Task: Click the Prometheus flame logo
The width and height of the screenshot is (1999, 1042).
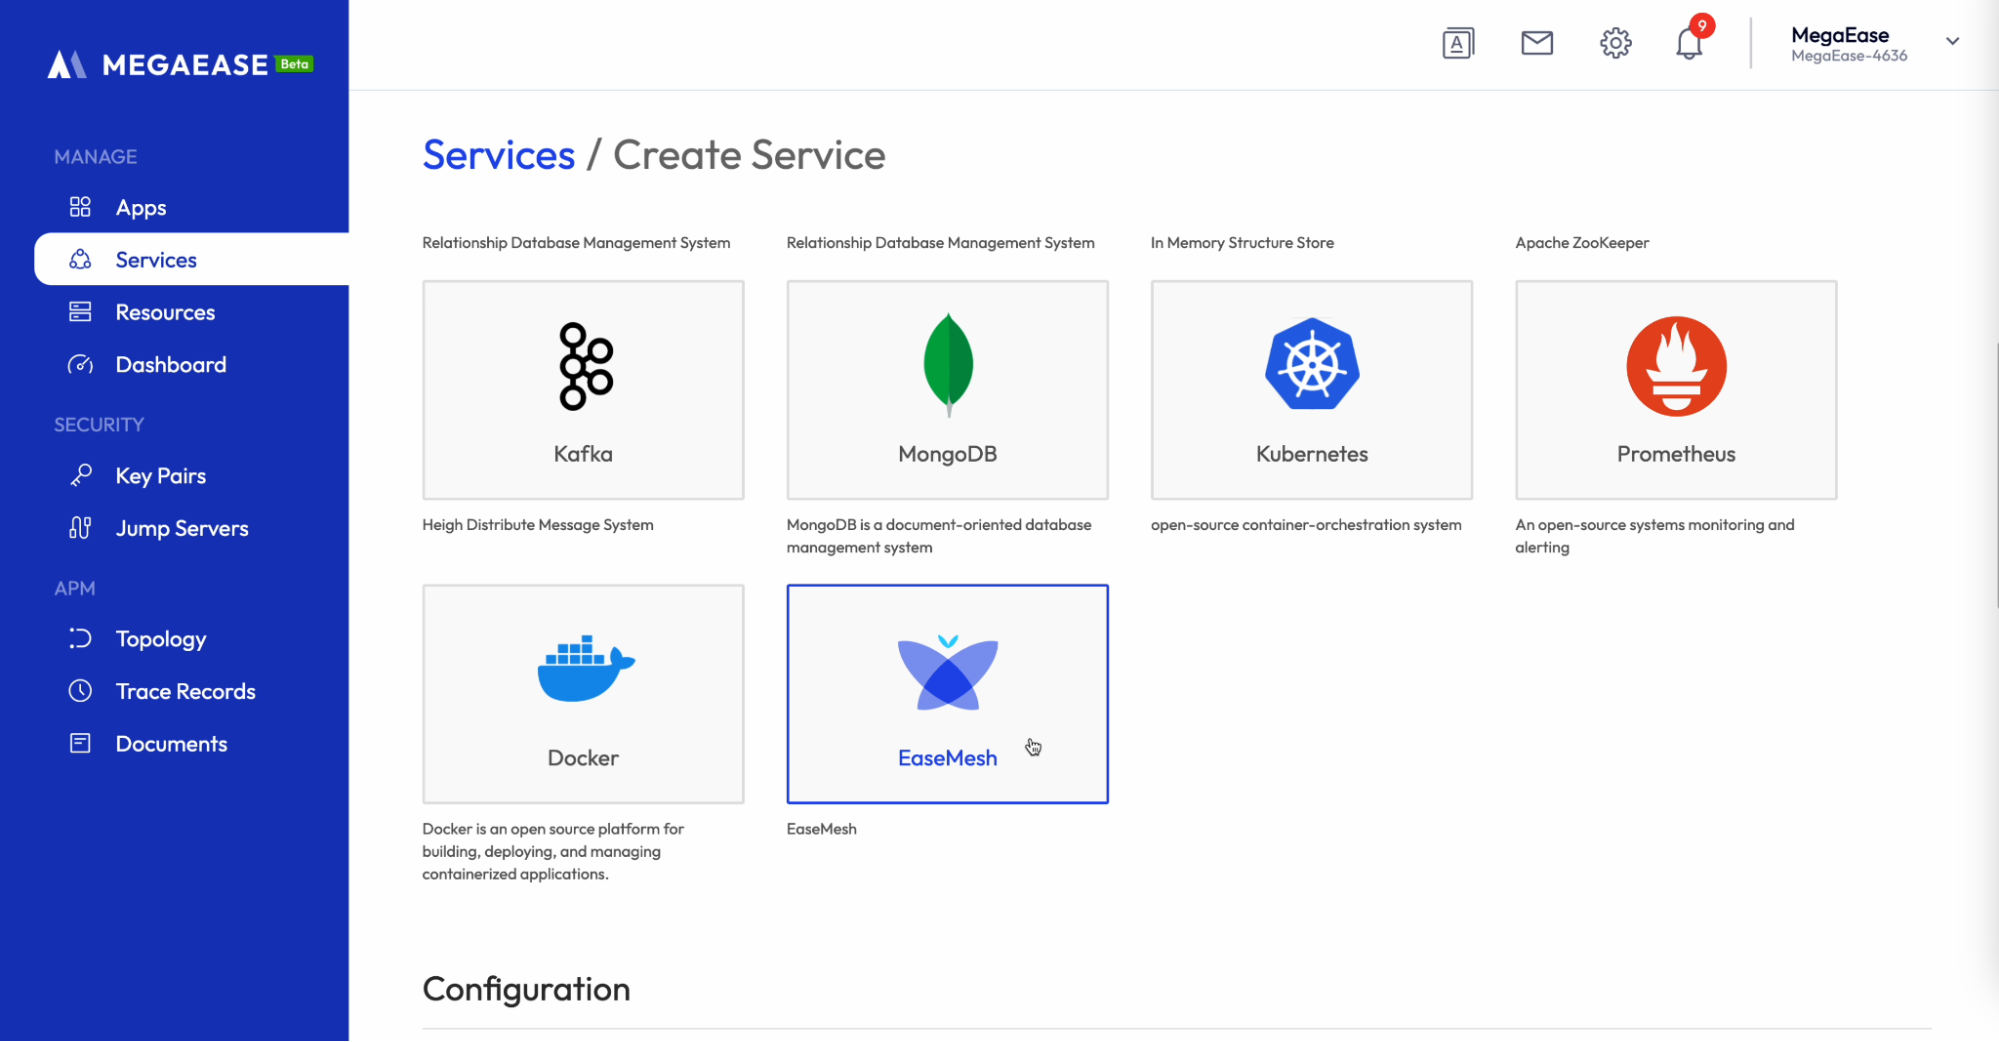Action: point(1676,366)
